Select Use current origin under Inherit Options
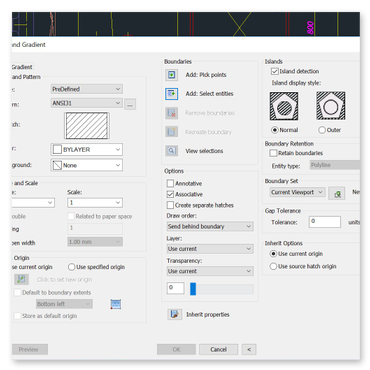Viewport: 370px width, 370px height. pyautogui.click(x=273, y=254)
